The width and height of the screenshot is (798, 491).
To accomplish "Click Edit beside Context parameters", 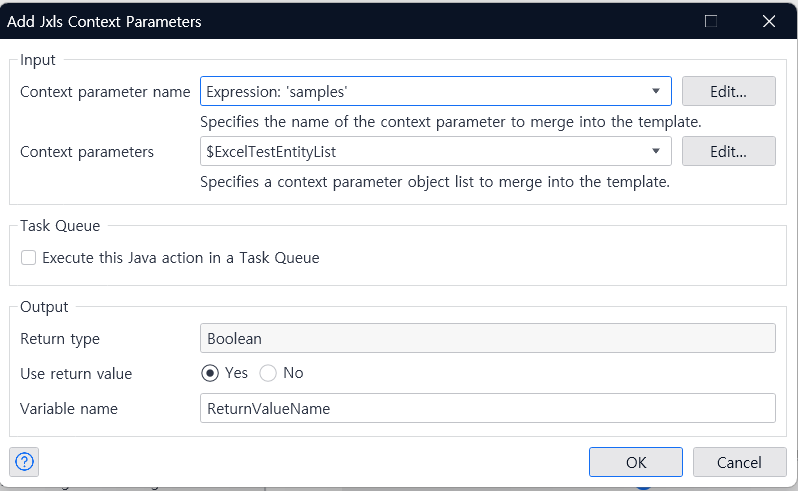I will coord(728,151).
